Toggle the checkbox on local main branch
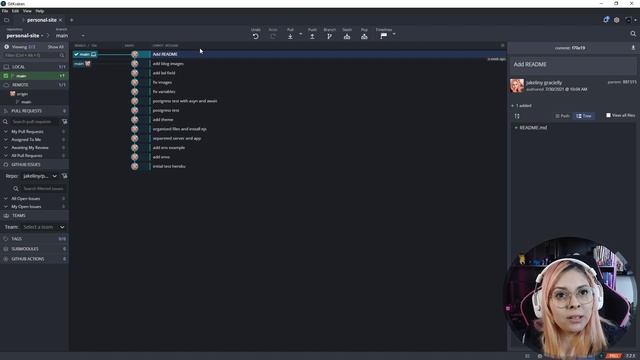 coord(6,76)
